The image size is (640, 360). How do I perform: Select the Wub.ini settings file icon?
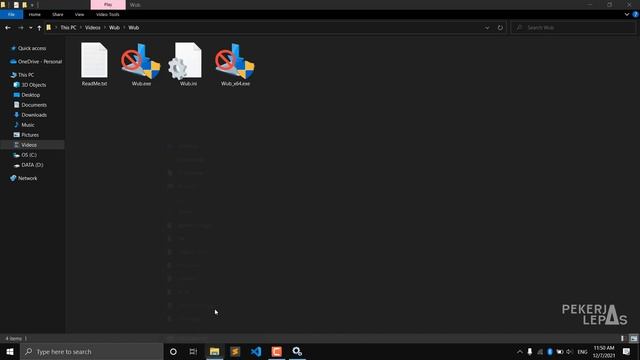[x=186, y=60]
